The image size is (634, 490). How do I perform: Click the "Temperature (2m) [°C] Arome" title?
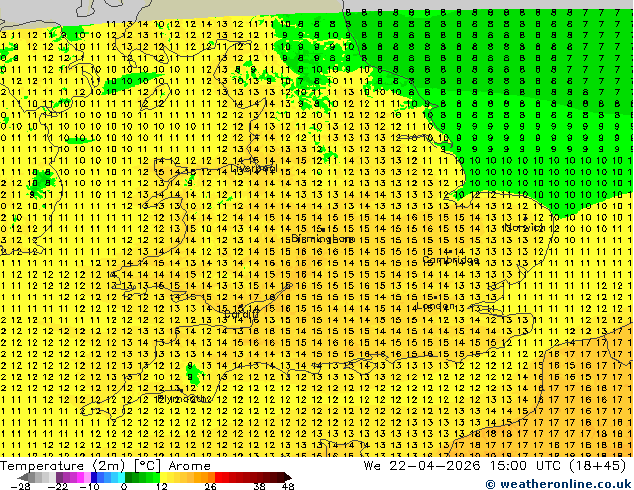click(105, 466)
